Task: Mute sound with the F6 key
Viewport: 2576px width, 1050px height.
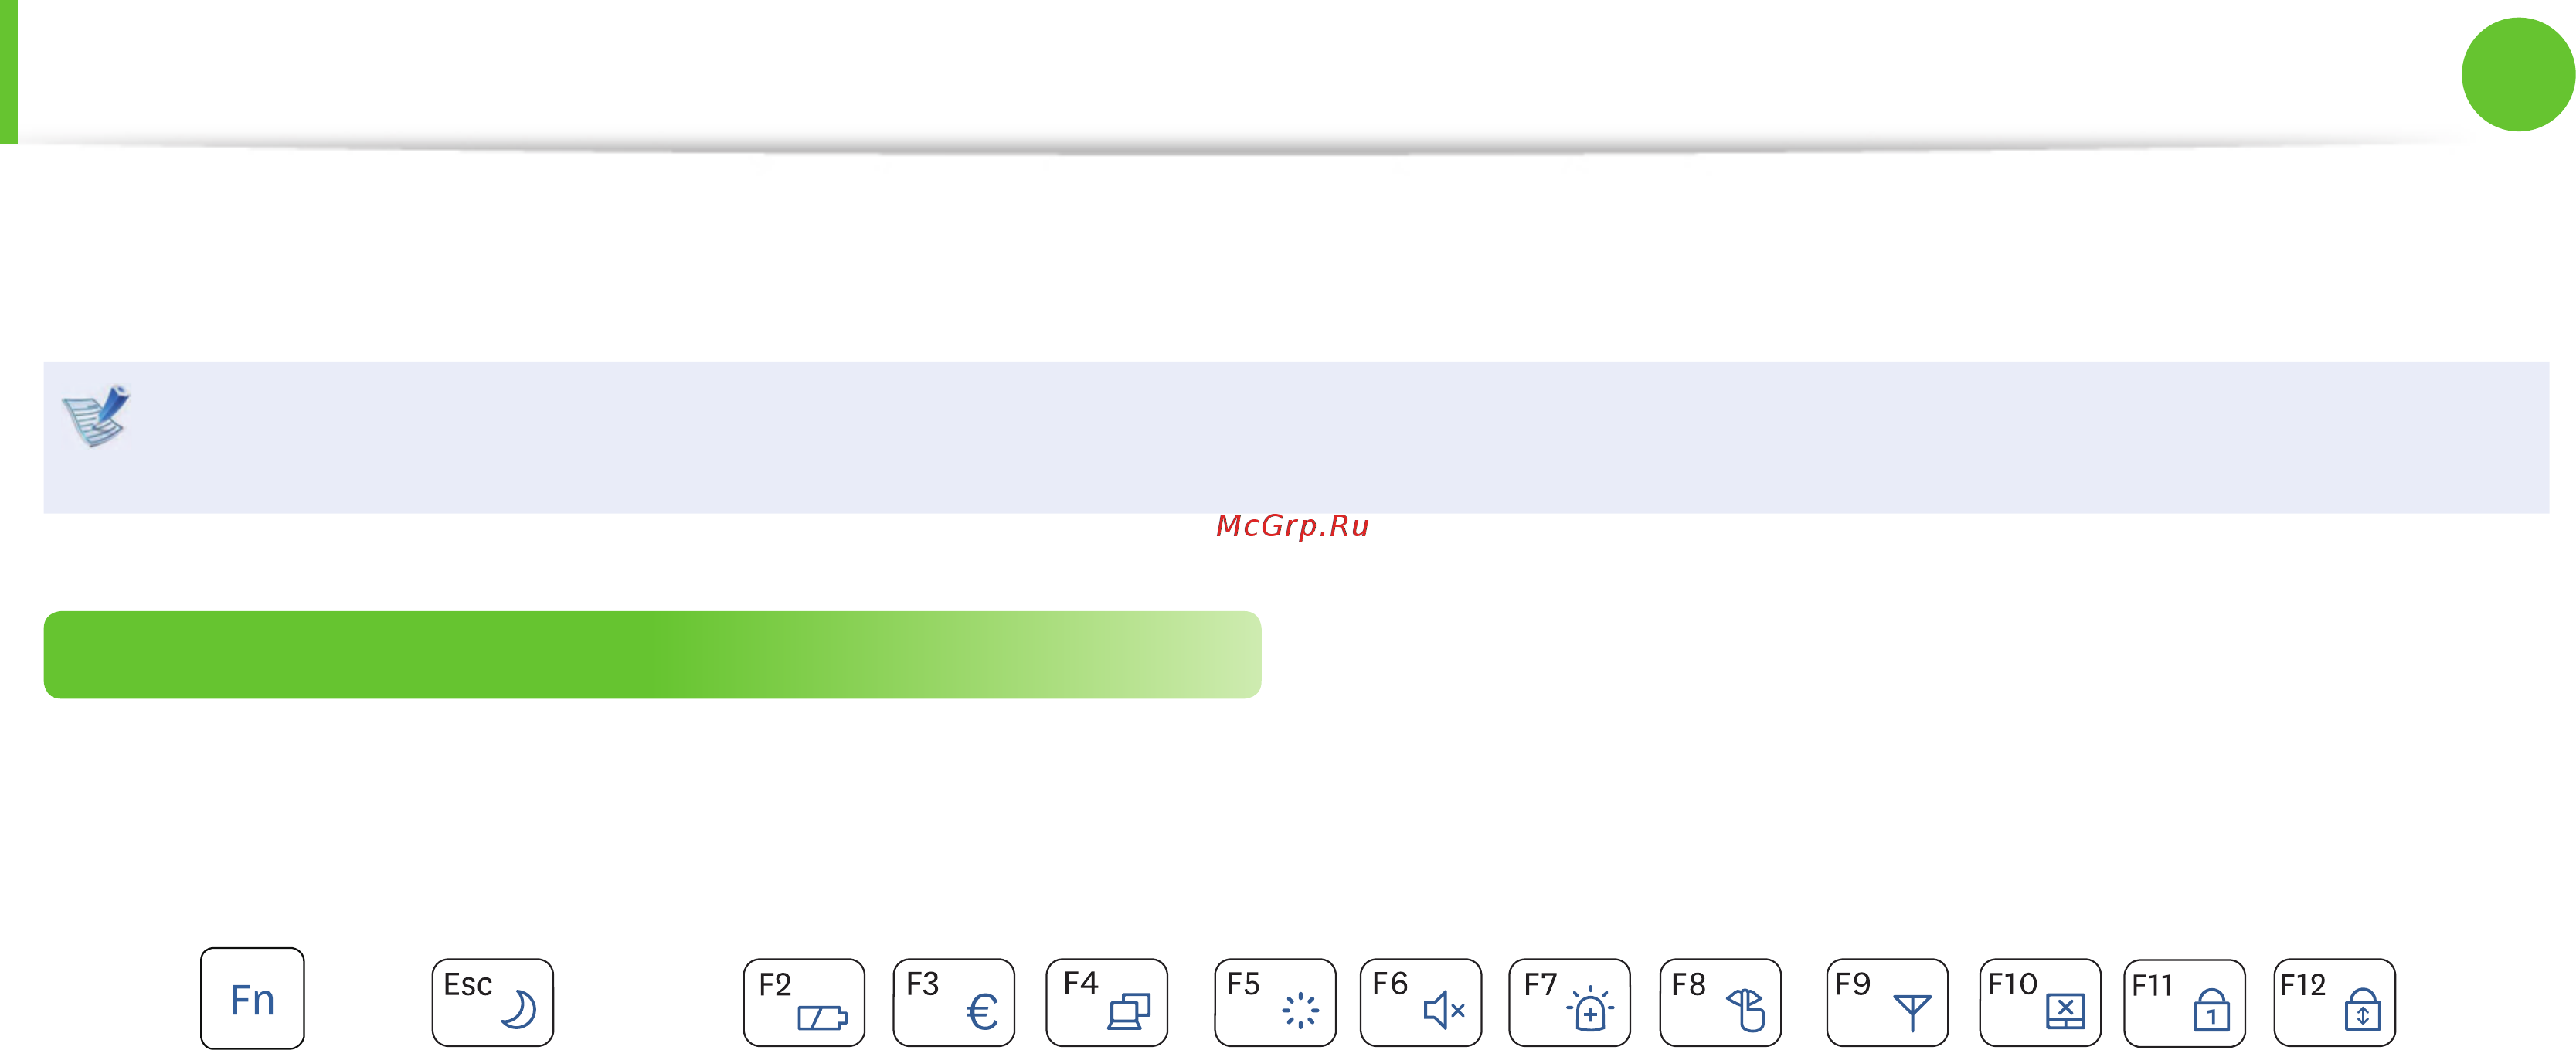Action: click(1421, 1002)
